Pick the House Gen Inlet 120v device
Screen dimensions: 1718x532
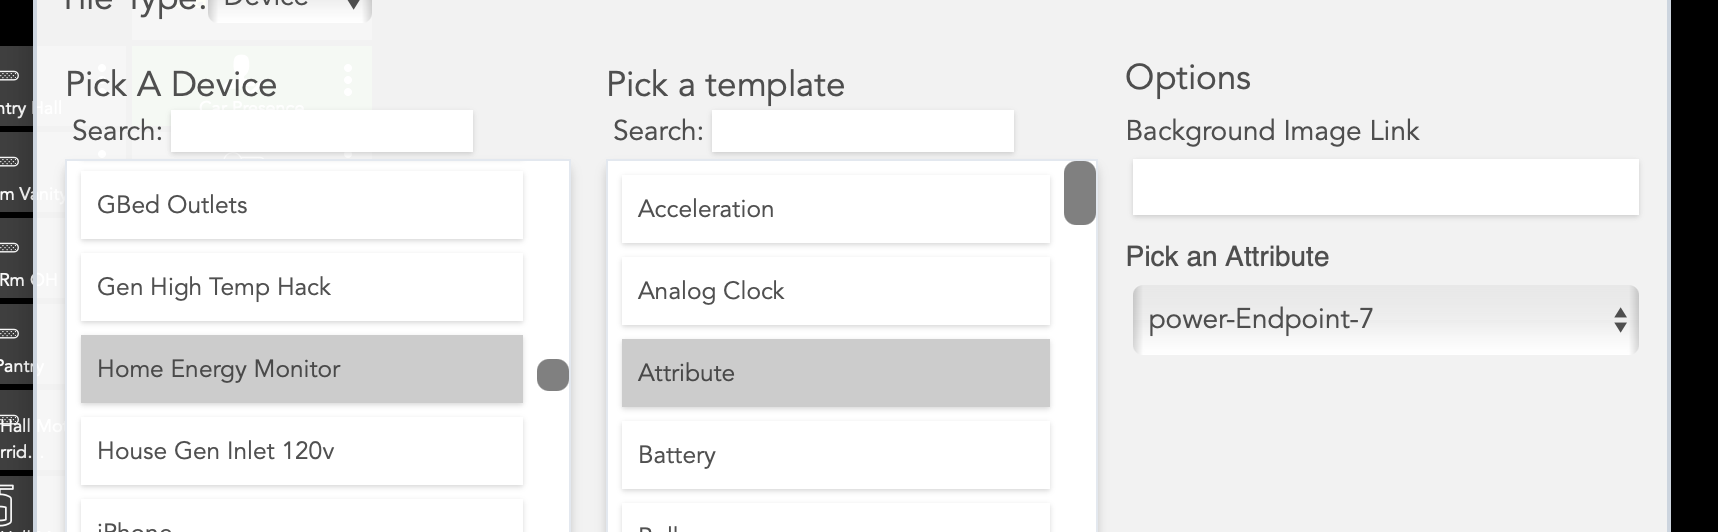[302, 451]
